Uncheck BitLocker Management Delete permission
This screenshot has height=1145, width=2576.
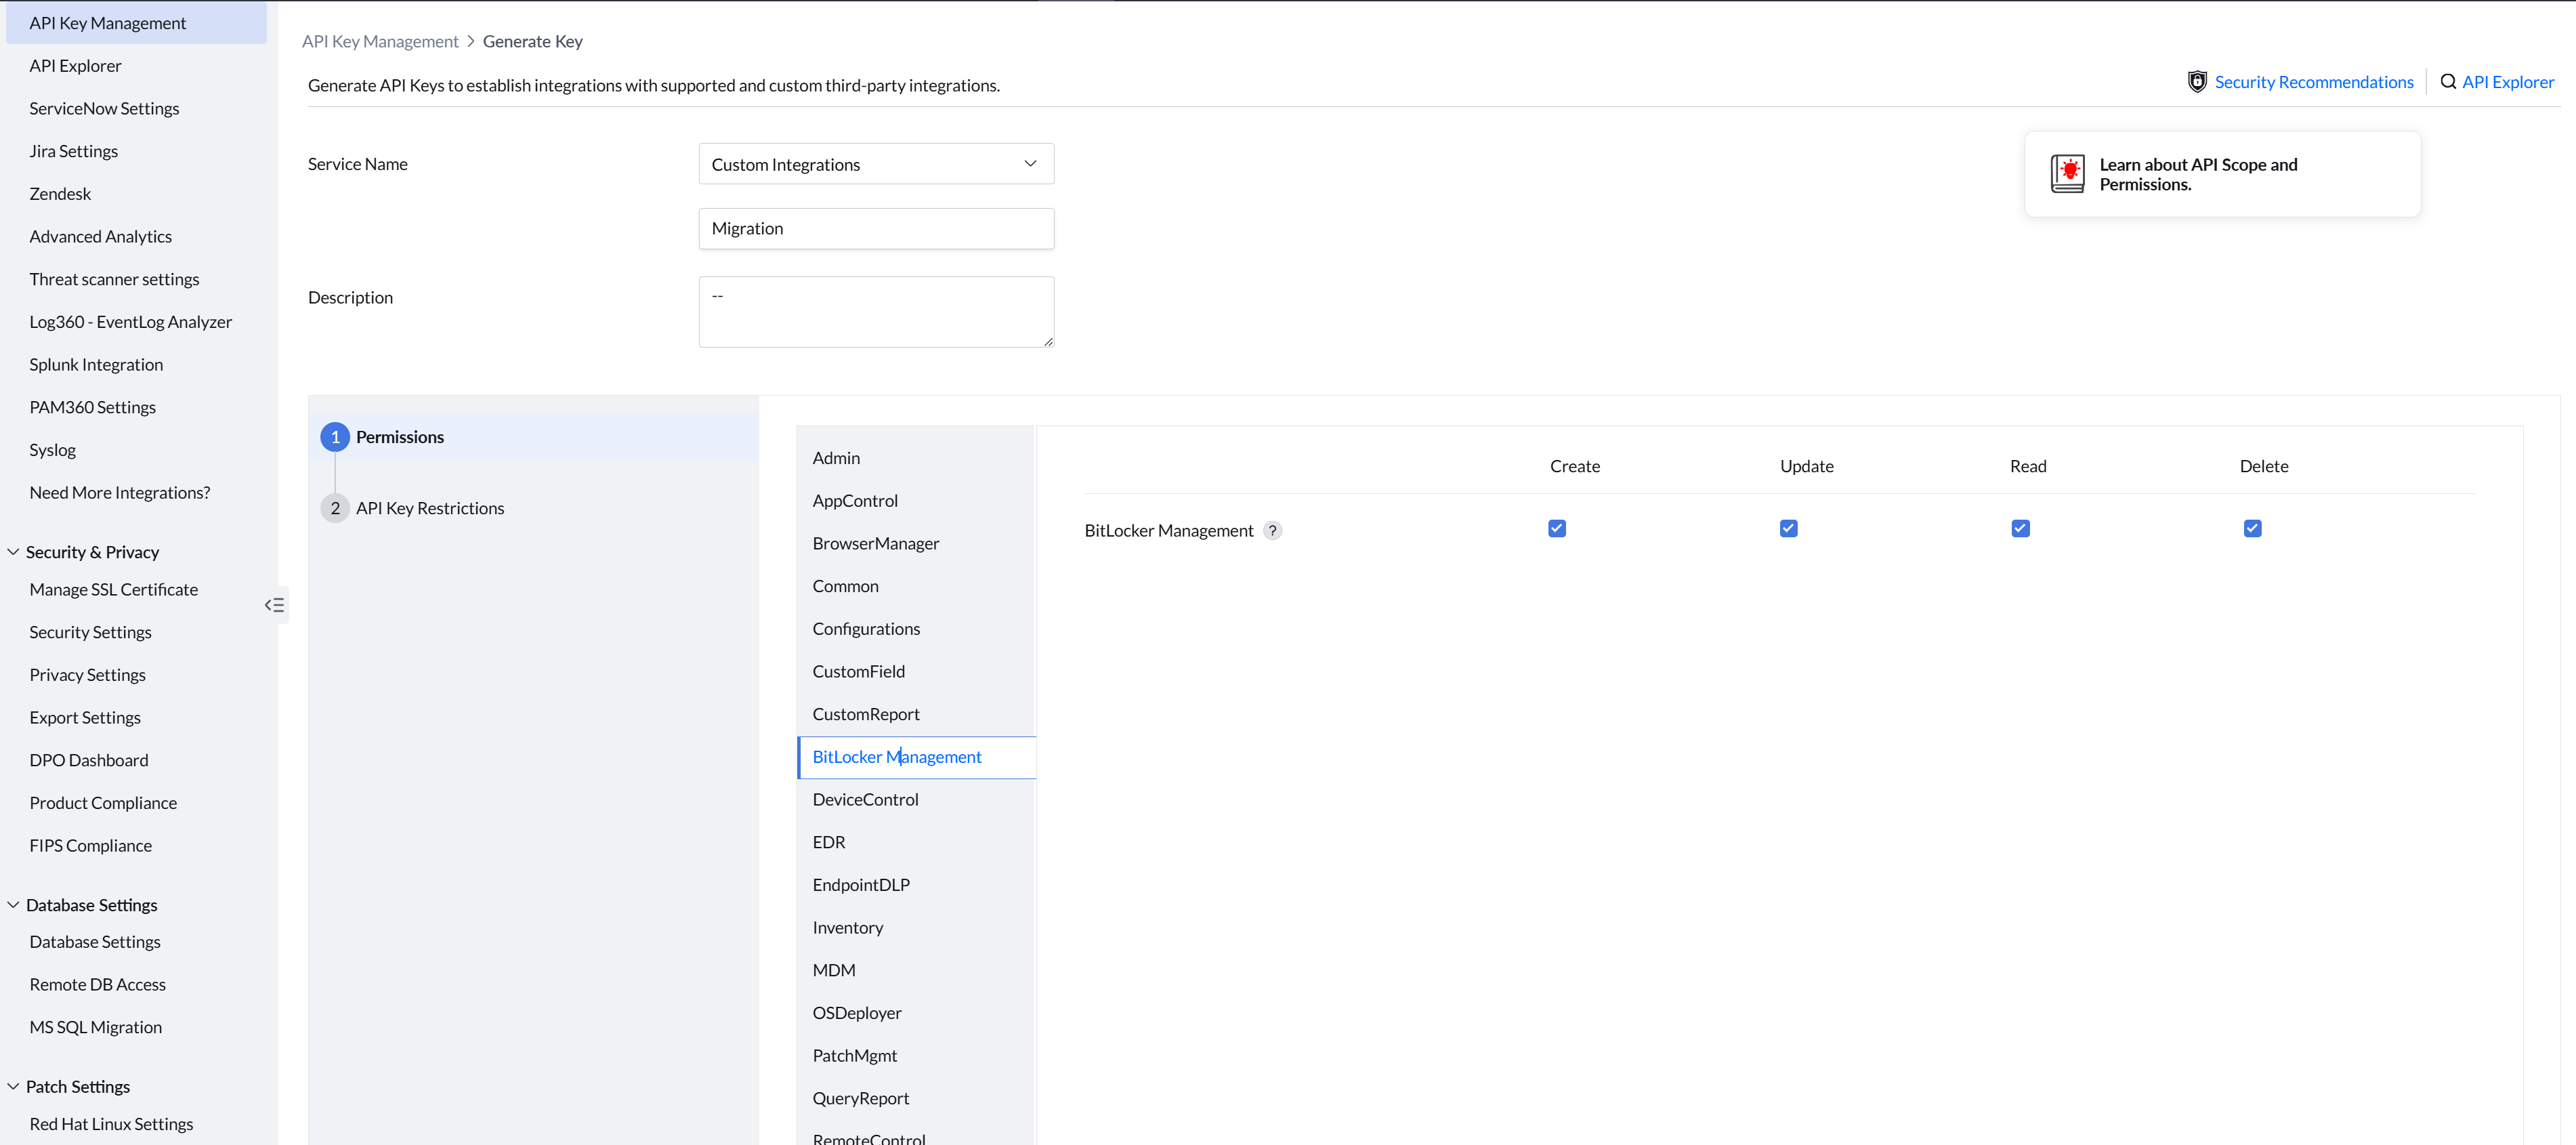(x=2252, y=529)
